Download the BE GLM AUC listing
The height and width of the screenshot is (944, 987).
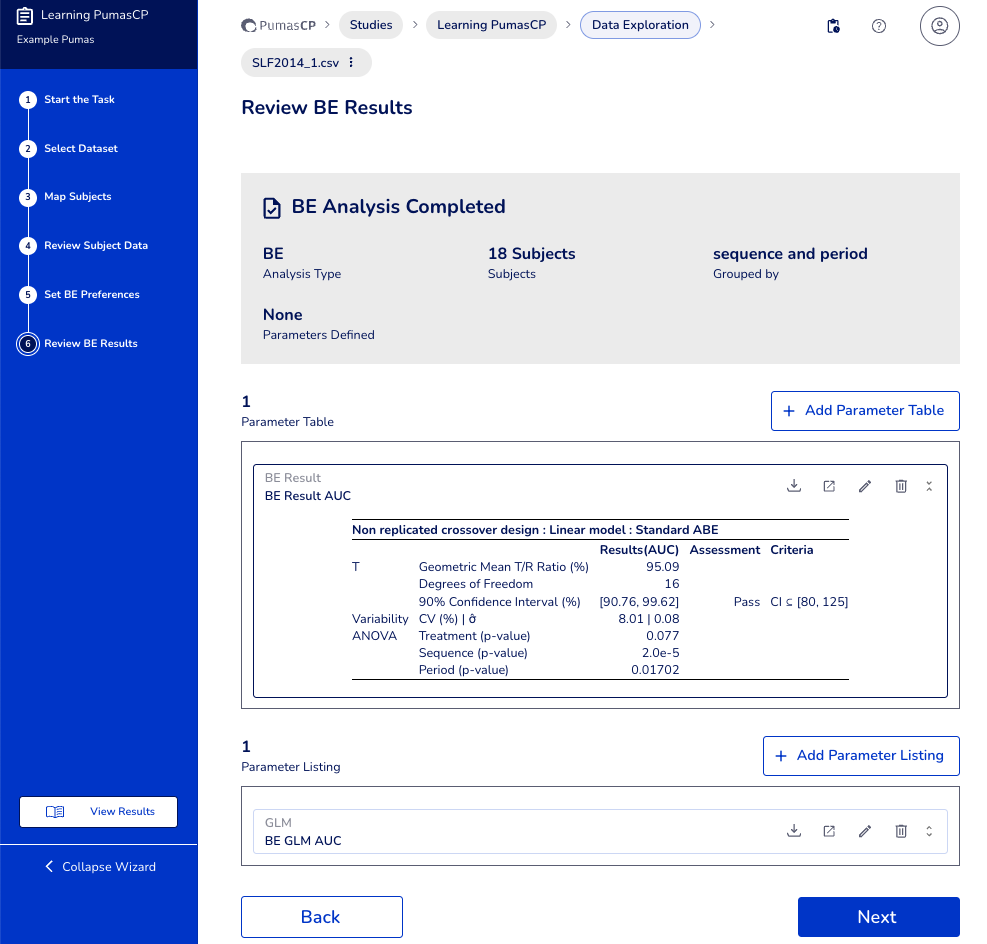click(794, 831)
